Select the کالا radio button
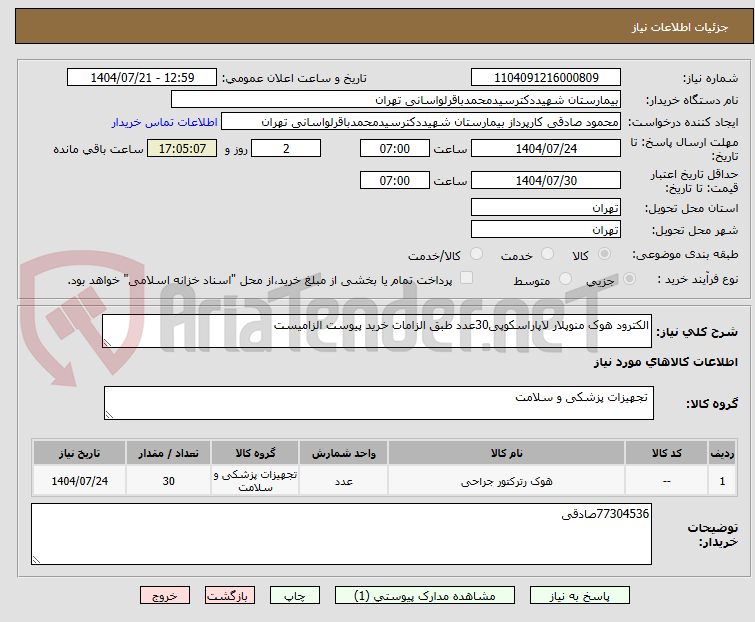This screenshot has width=755, height=622. coord(604,254)
